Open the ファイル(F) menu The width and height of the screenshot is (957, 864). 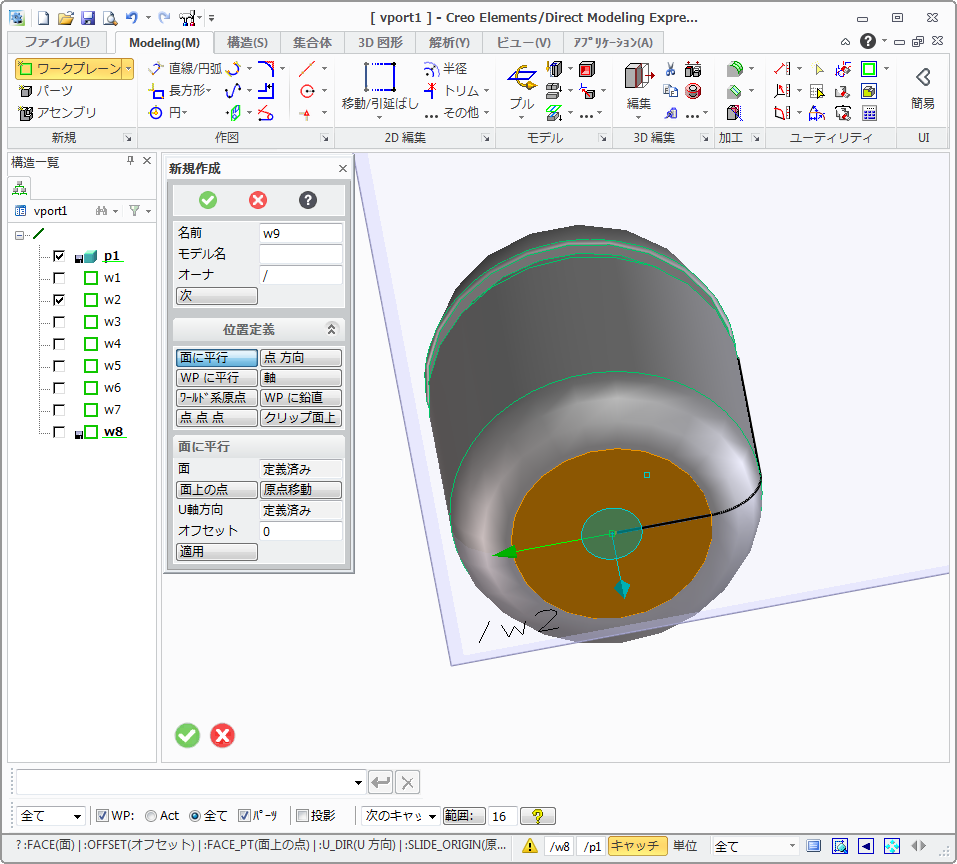click(x=57, y=42)
